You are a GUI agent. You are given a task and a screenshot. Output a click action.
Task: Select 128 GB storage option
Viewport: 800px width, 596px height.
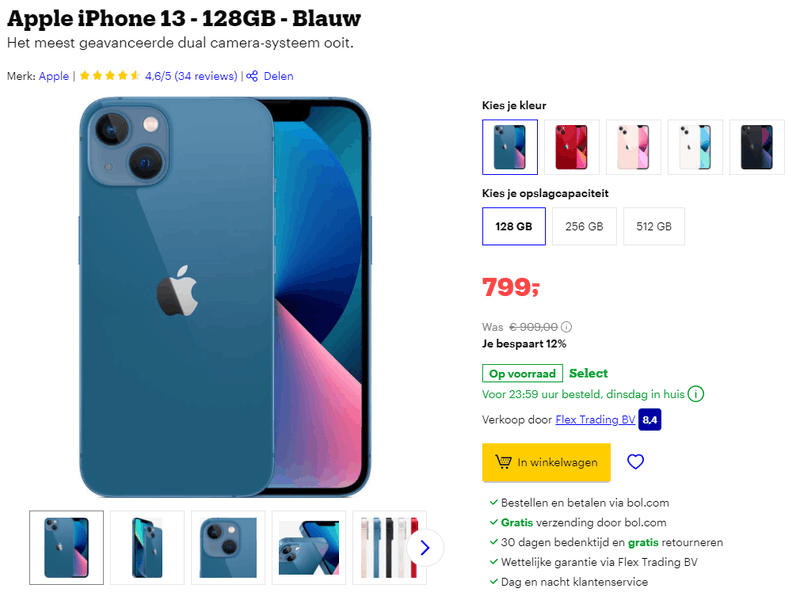(514, 226)
